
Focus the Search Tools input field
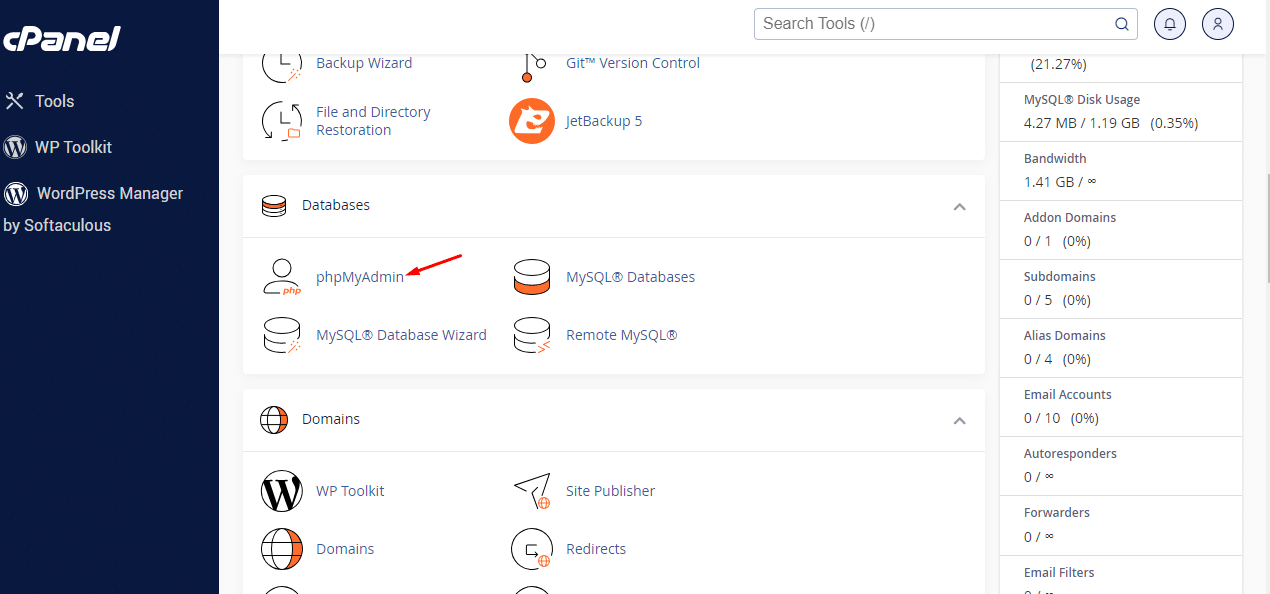pyautogui.click(x=935, y=24)
